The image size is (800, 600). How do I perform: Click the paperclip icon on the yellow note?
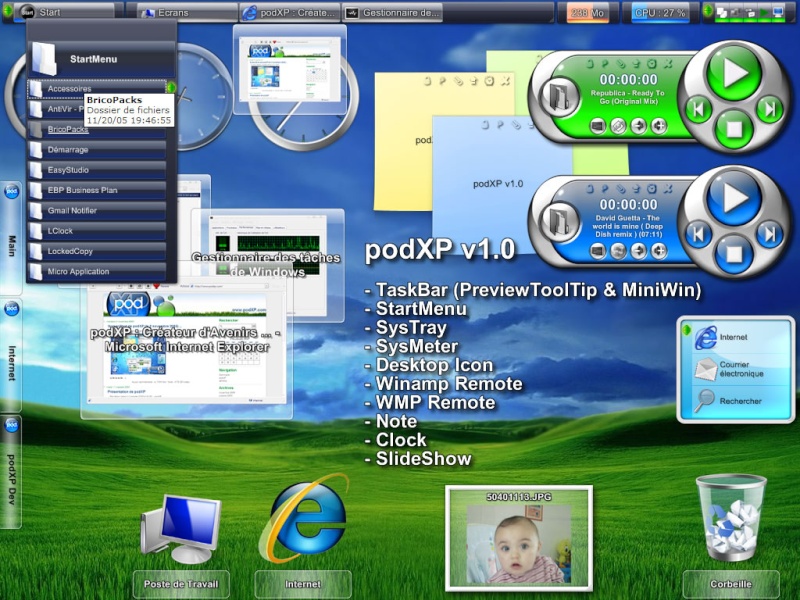(458, 81)
